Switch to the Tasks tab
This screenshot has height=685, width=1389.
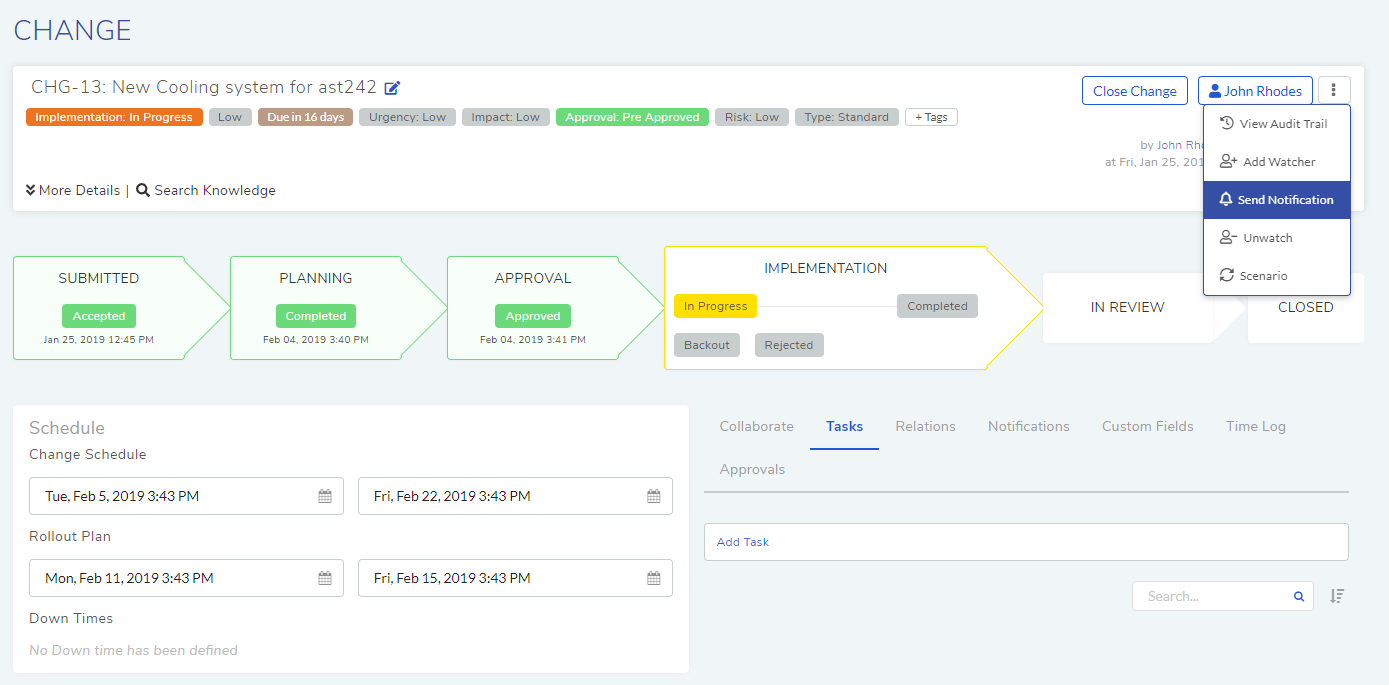tap(844, 426)
